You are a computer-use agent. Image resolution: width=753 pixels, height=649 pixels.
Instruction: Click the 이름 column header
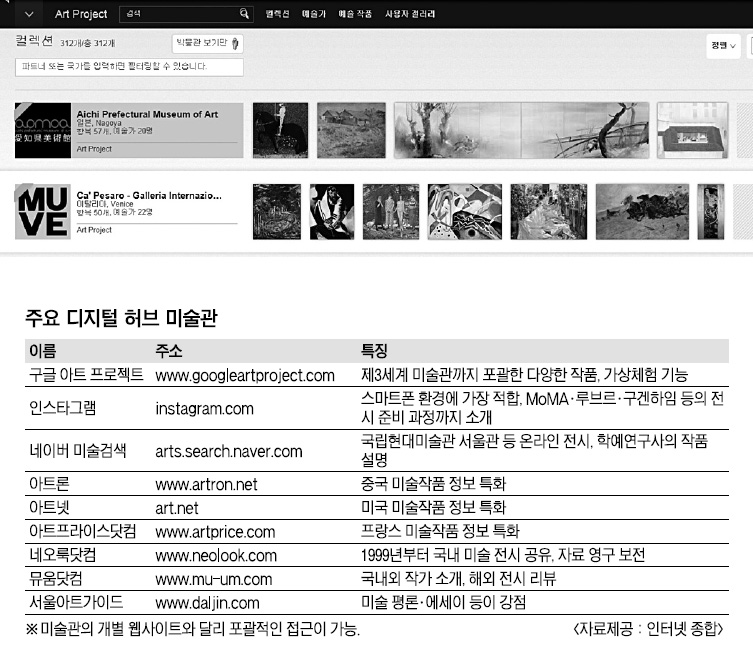[43, 351]
